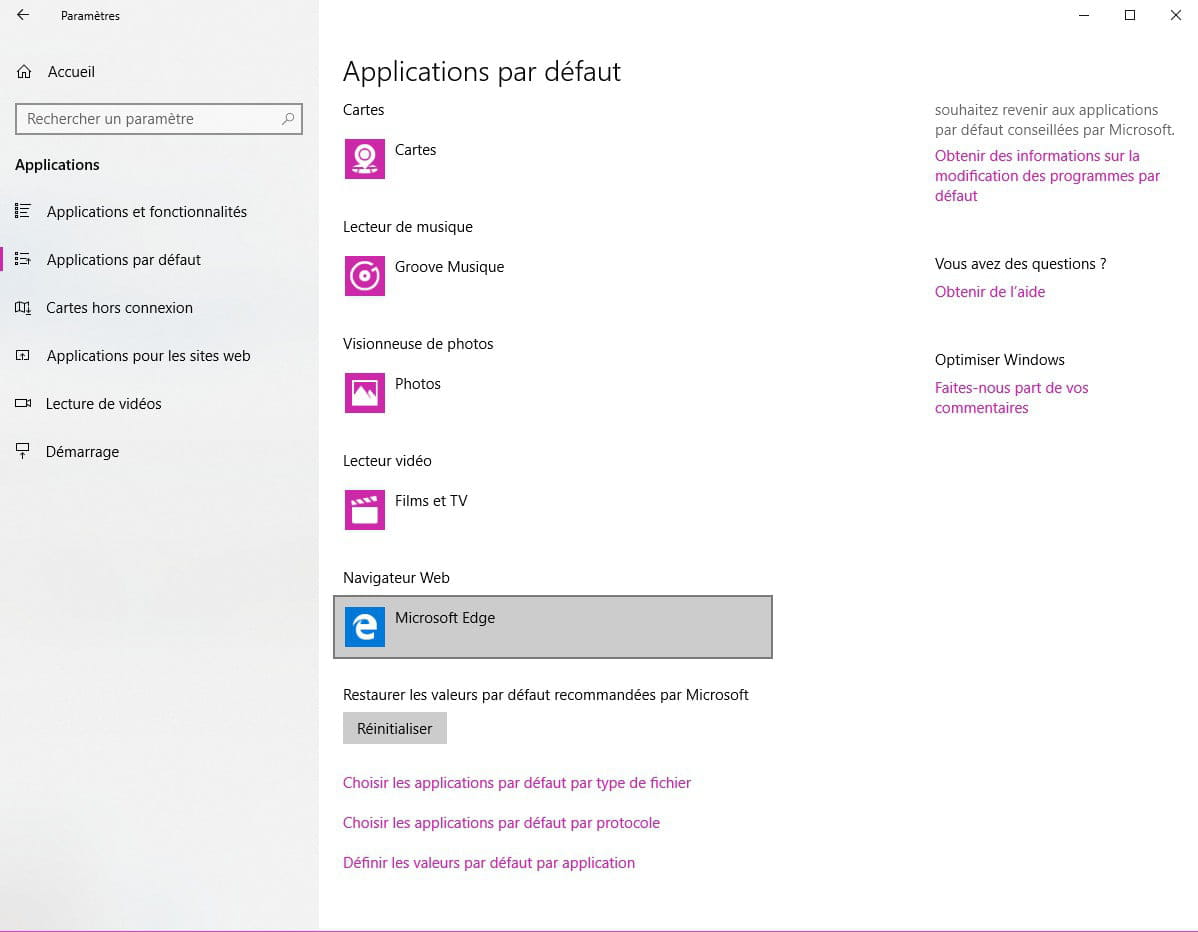1198x932 pixels.
Task: Go to Cartes hors connexion
Action: point(119,308)
